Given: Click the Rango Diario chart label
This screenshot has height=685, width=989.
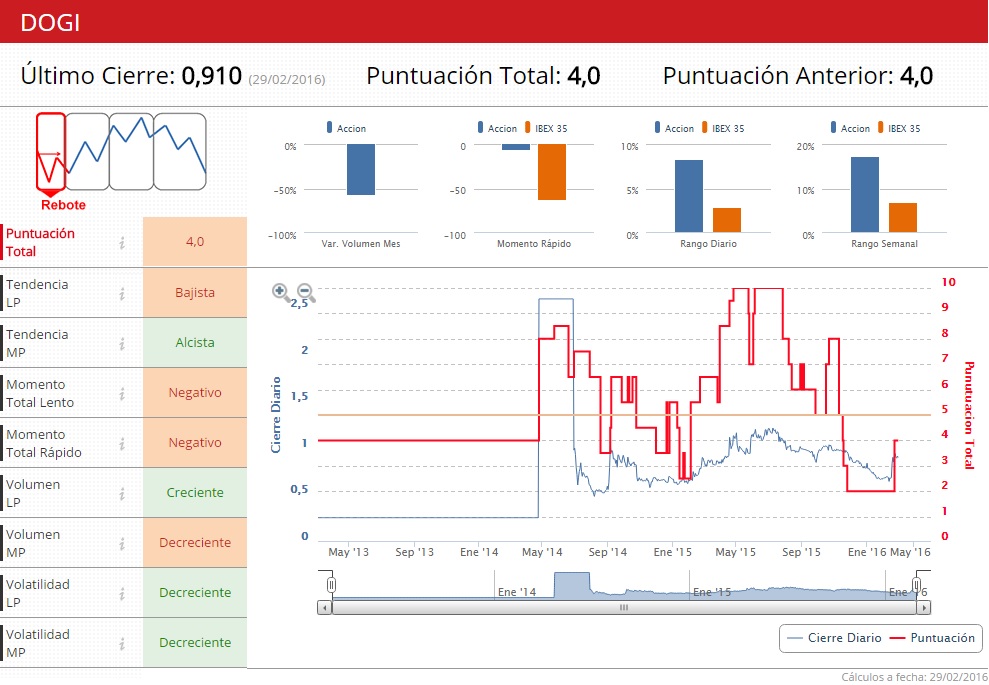Looking at the screenshot, I should [x=708, y=243].
